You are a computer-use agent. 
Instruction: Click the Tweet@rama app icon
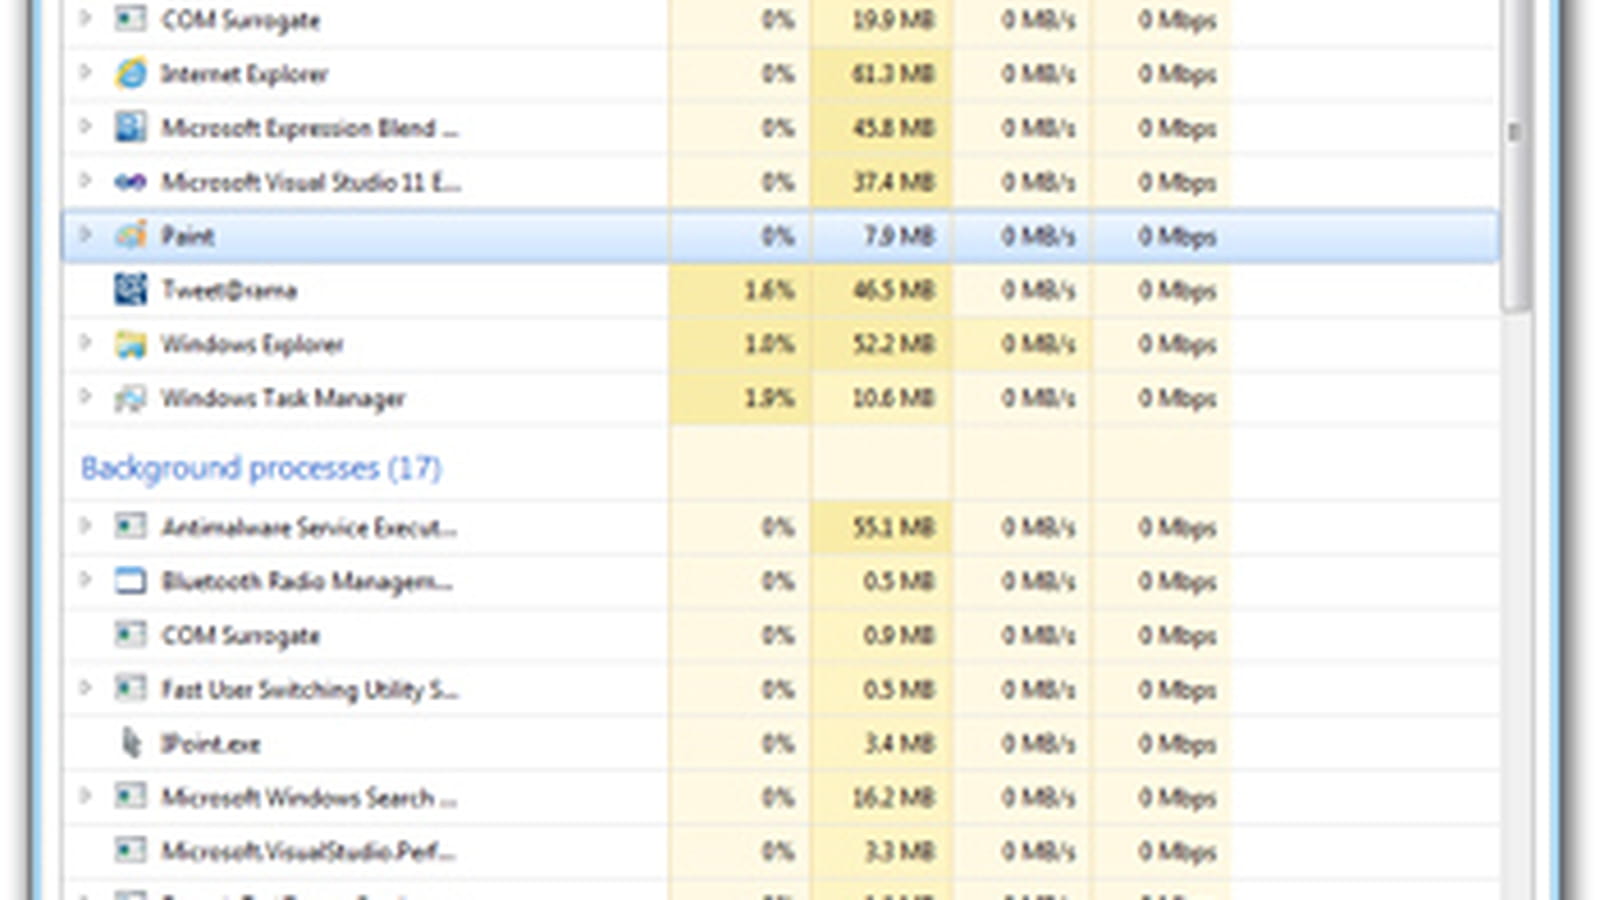coord(130,290)
